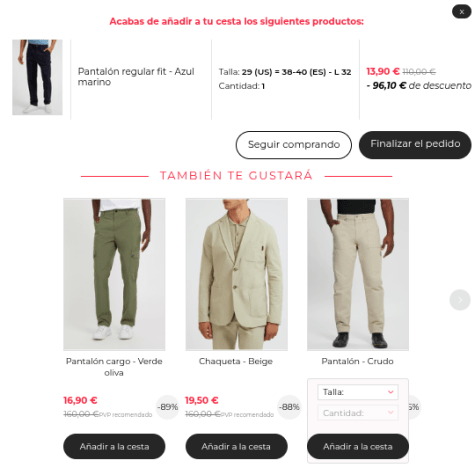Viewport: 475px width, 475px height.
Task: Click Finalizar el pedido button
Action: coord(415,144)
